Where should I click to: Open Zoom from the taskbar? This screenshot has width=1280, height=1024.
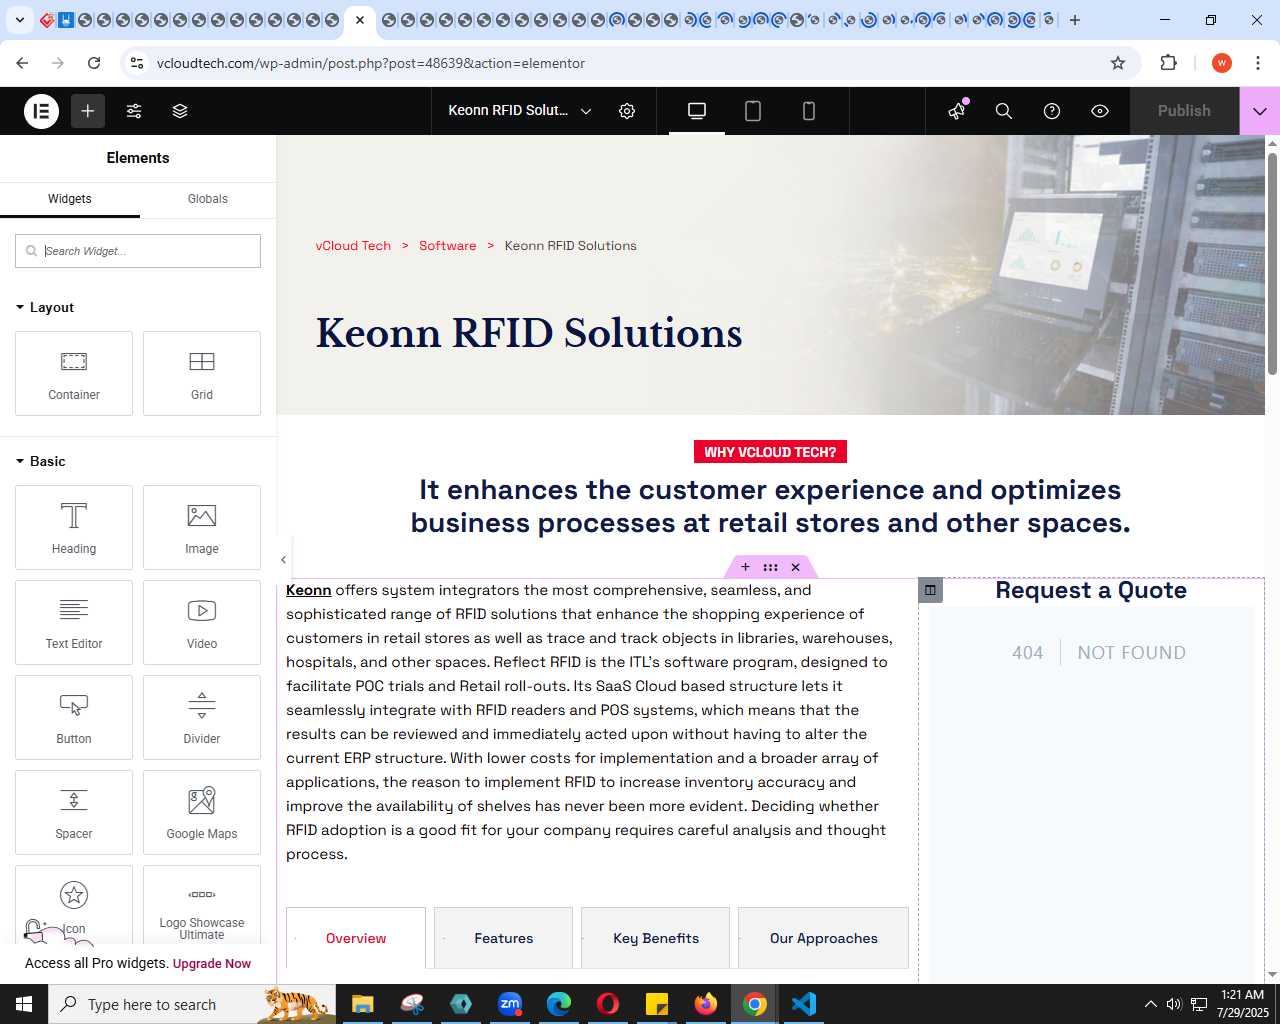[510, 1004]
